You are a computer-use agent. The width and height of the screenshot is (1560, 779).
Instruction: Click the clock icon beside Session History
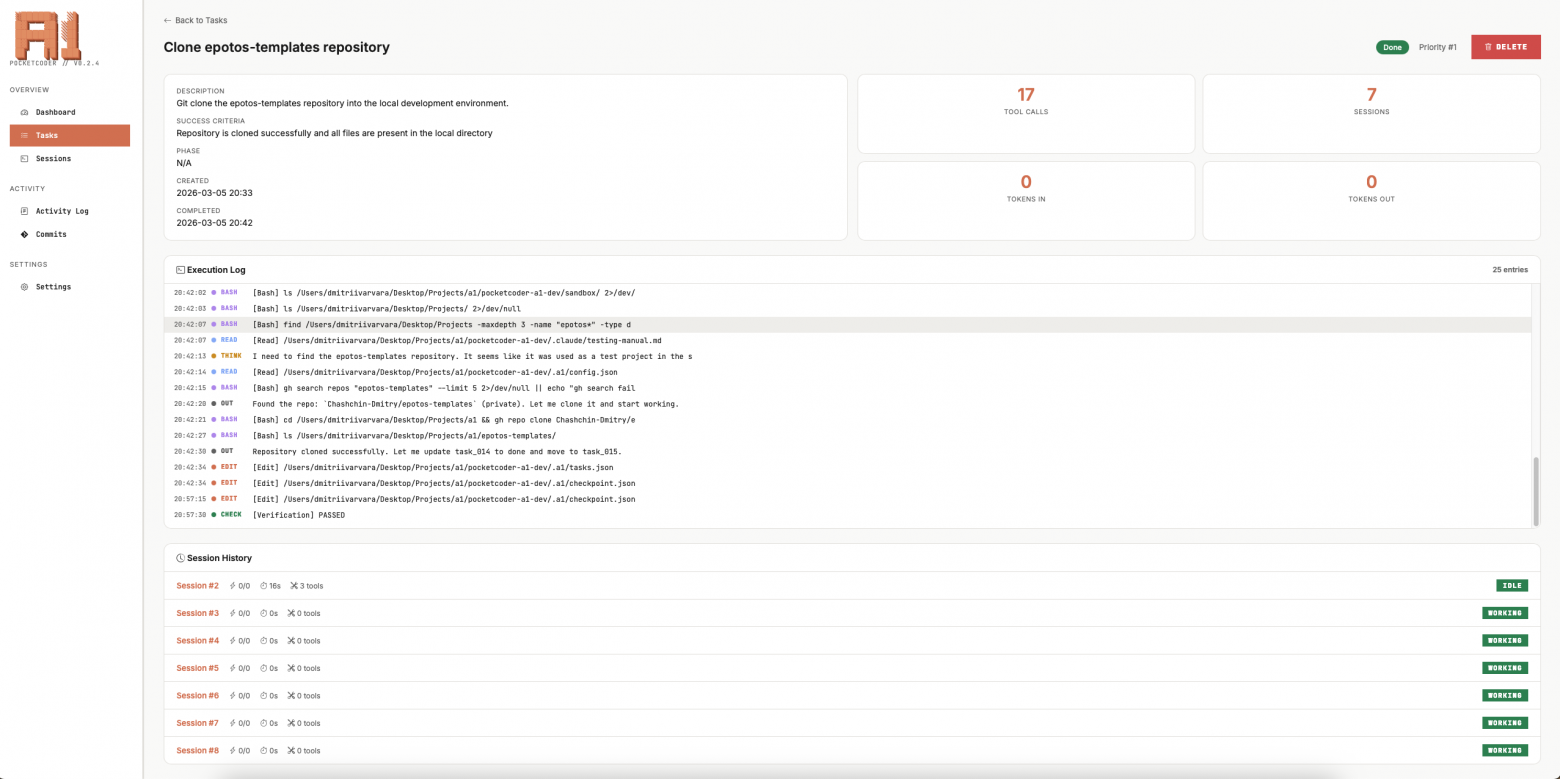point(180,558)
